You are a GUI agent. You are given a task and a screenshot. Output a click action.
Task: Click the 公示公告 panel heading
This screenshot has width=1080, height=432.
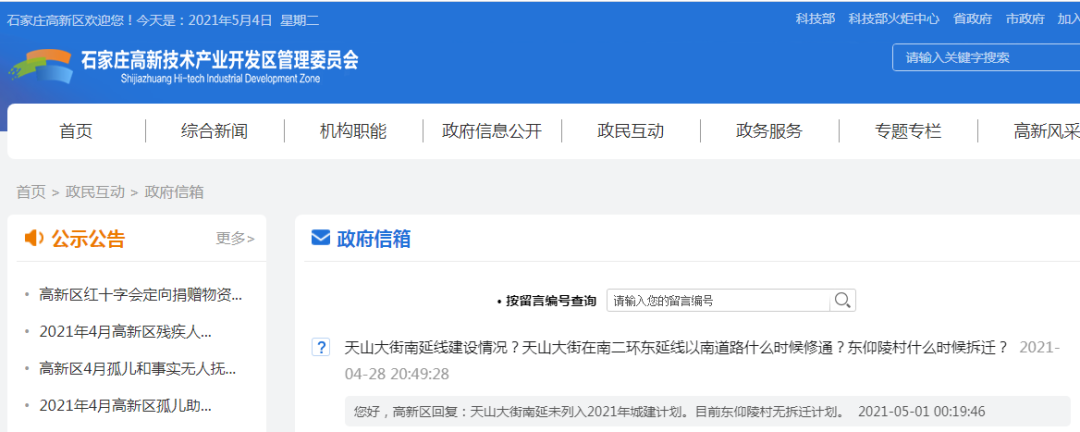tap(88, 238)
